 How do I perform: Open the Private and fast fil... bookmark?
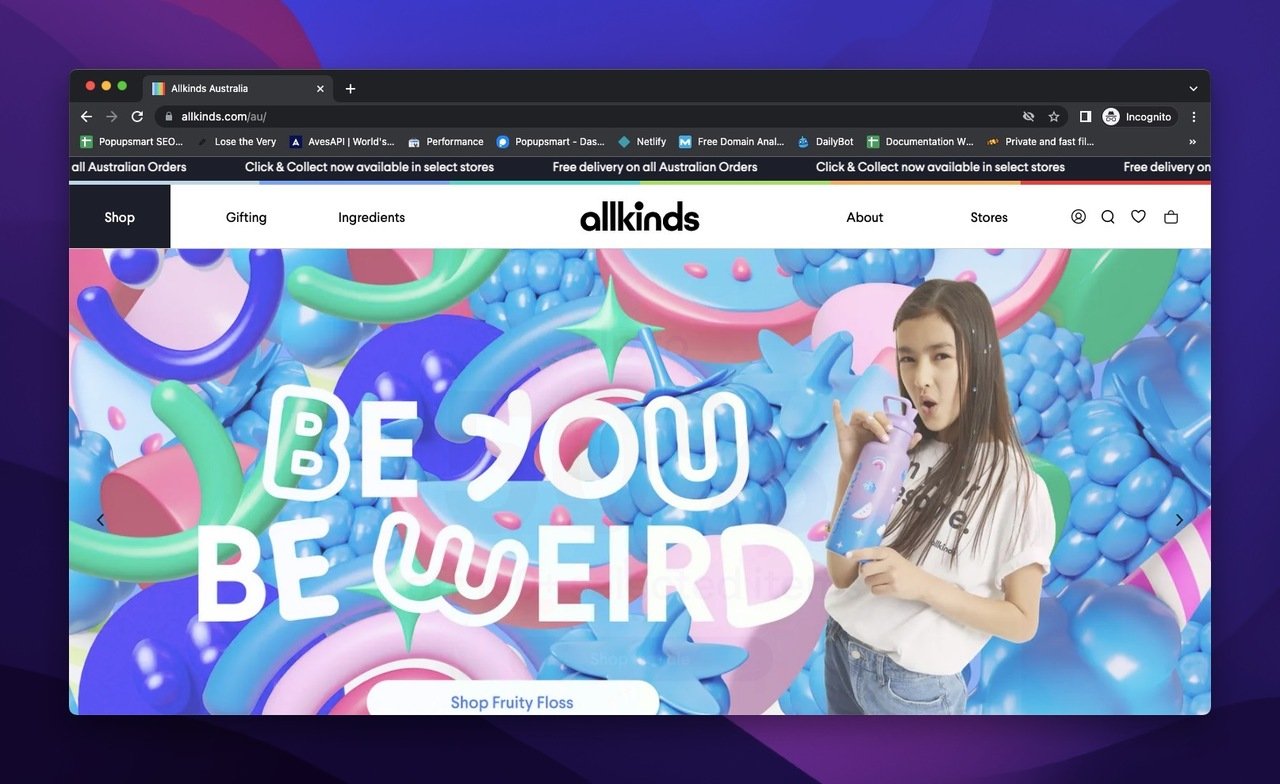[x=1041, y=142]
